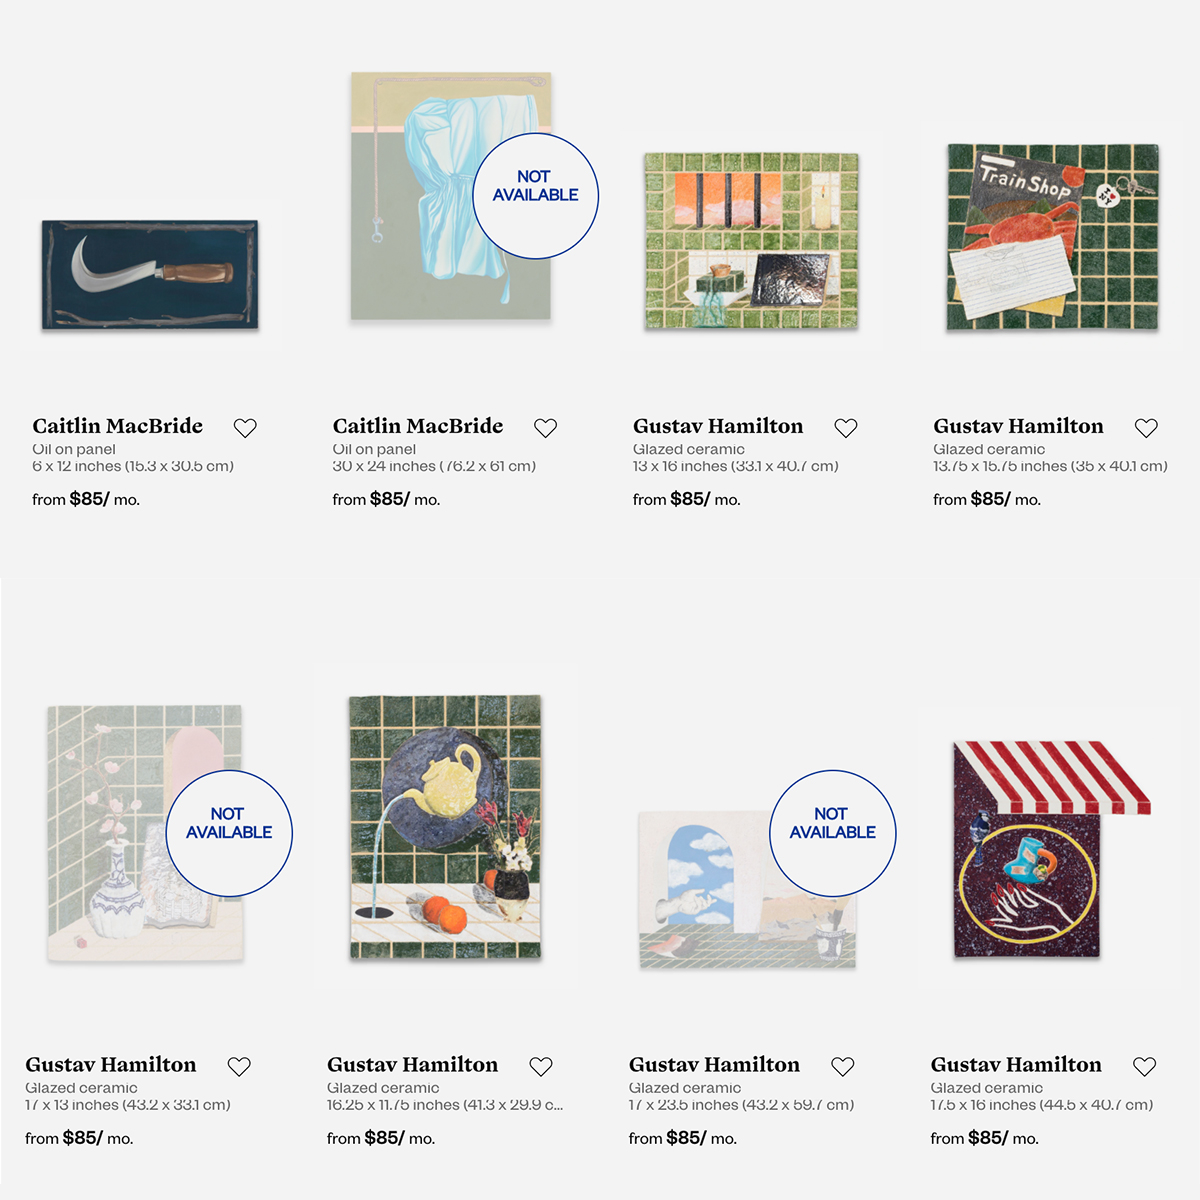Open the red striped awning ceramic thumbnail
Viewport: 1200px width, 1200px height.
(x=1050, y=848)
